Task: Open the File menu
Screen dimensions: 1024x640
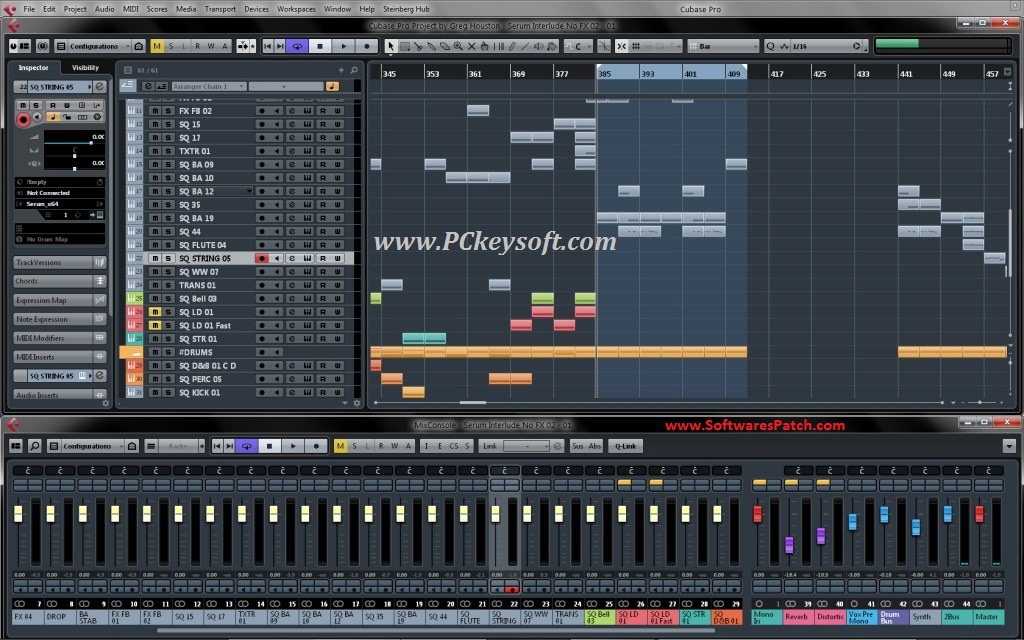Action: (29, 9)
